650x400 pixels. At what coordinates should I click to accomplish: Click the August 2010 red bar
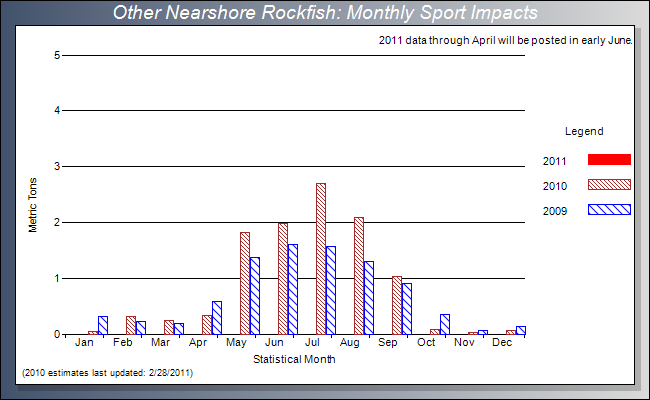click(359, 276)
